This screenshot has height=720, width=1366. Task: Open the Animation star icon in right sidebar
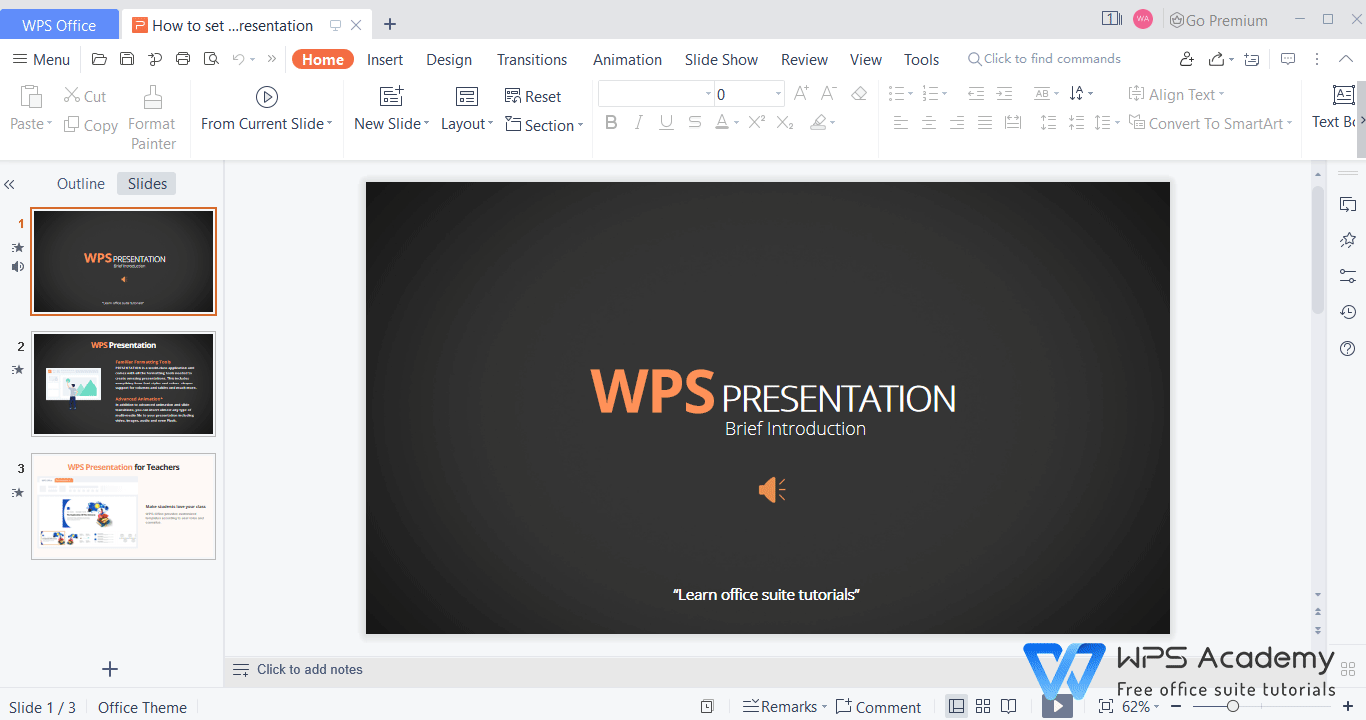[x=1348, y=241]
